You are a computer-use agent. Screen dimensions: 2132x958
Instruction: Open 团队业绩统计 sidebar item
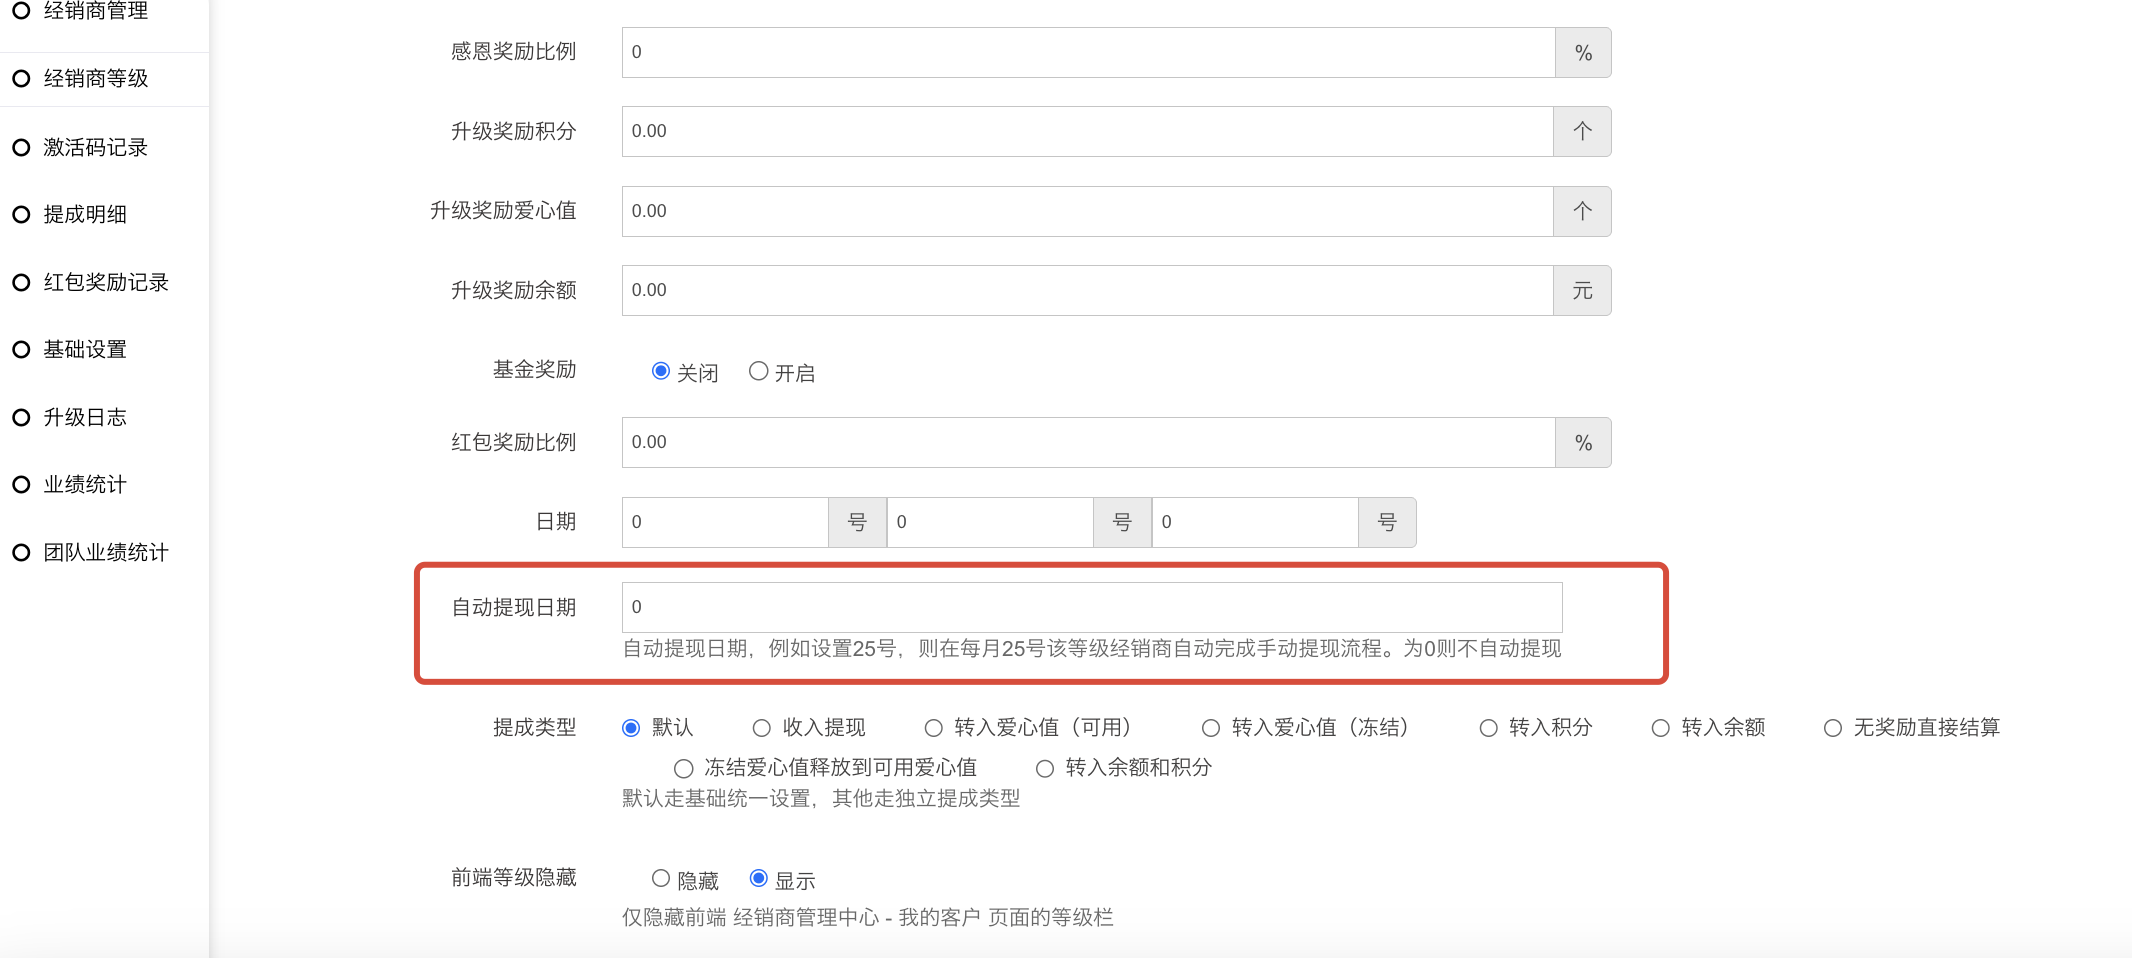tap(105, 553)
